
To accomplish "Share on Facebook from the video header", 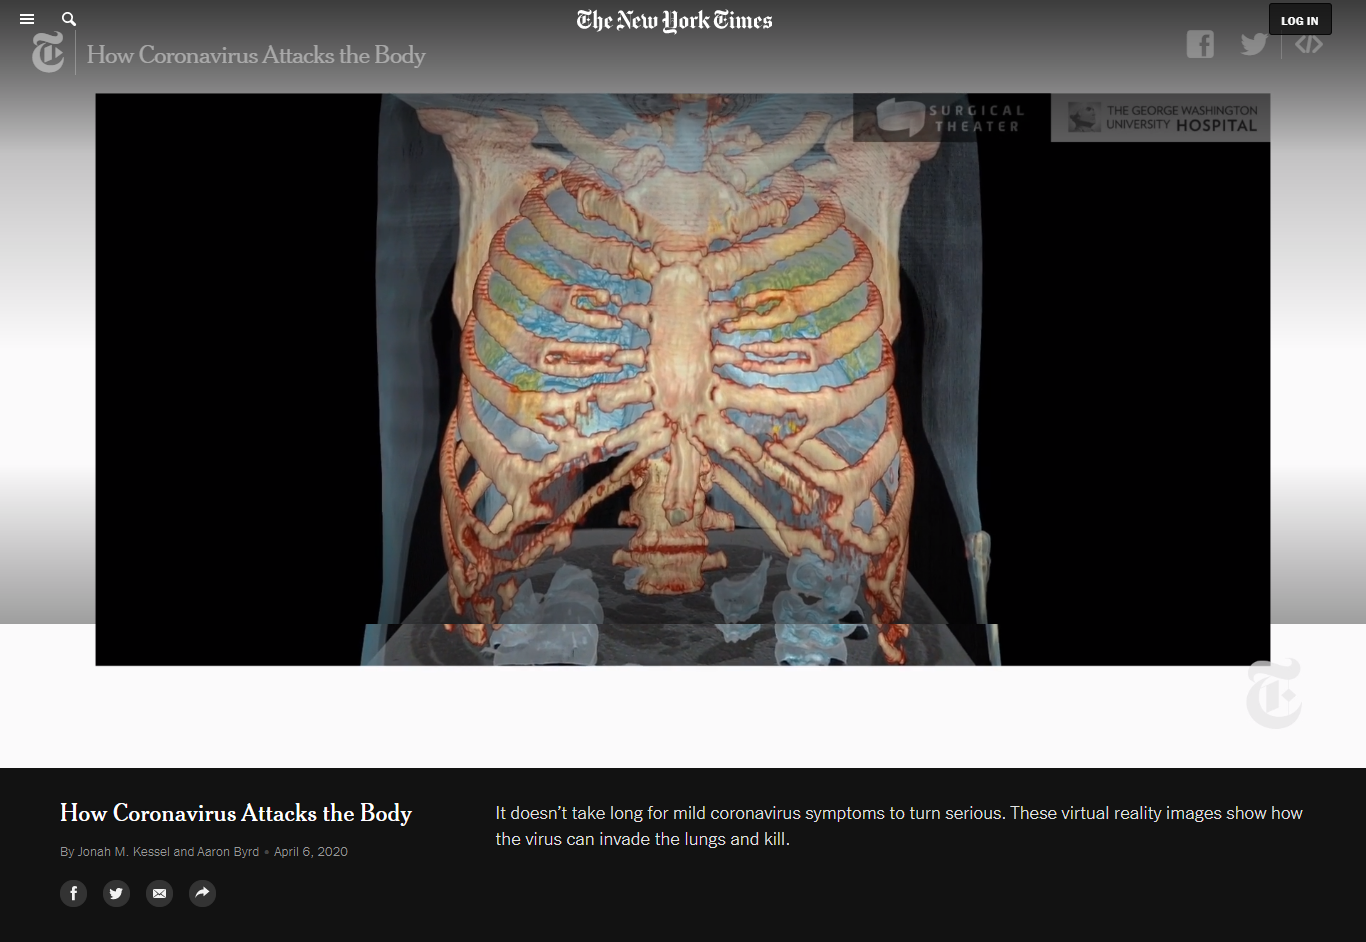I will [x=1200, y=44].
